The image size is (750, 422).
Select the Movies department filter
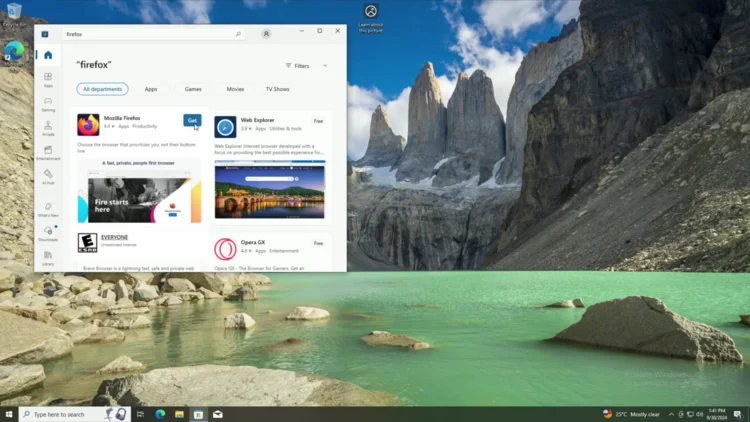(235, 89)
